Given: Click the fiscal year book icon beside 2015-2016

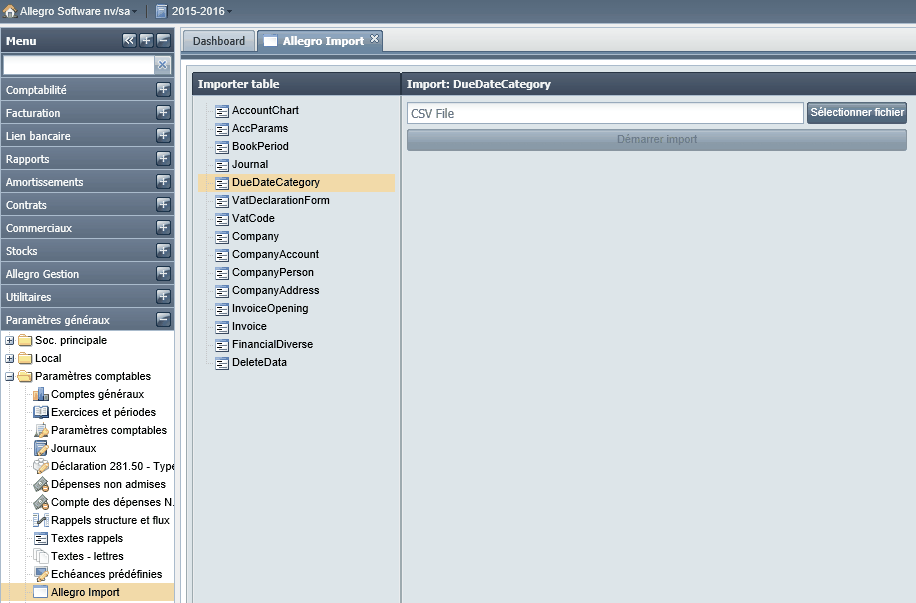Looking at the screenshot, I should coord(162,11).
